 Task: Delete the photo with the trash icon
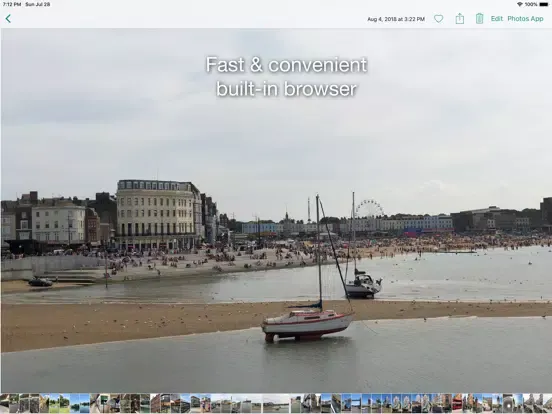pos(479,19)
